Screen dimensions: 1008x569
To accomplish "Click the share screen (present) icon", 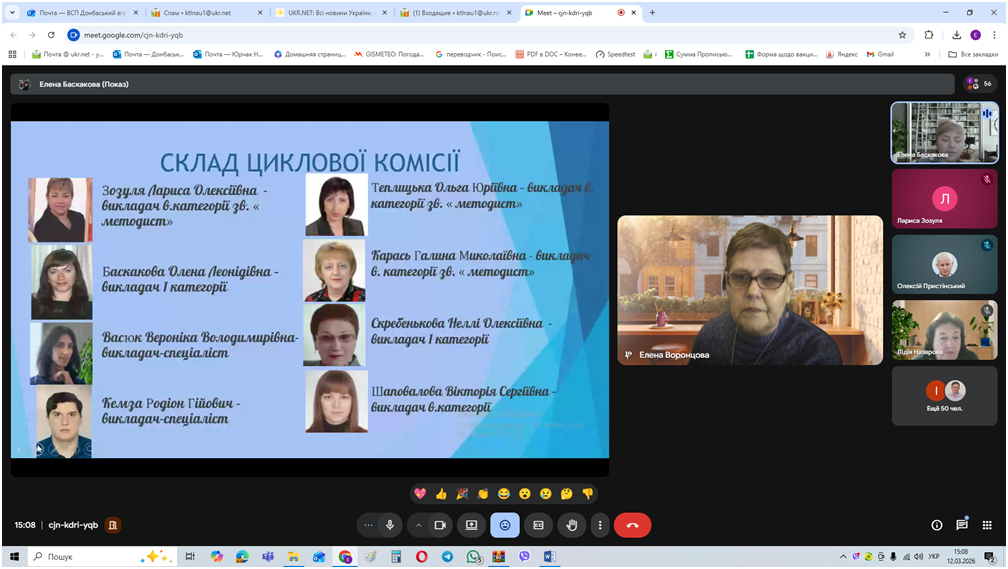I will coord(471,525).
